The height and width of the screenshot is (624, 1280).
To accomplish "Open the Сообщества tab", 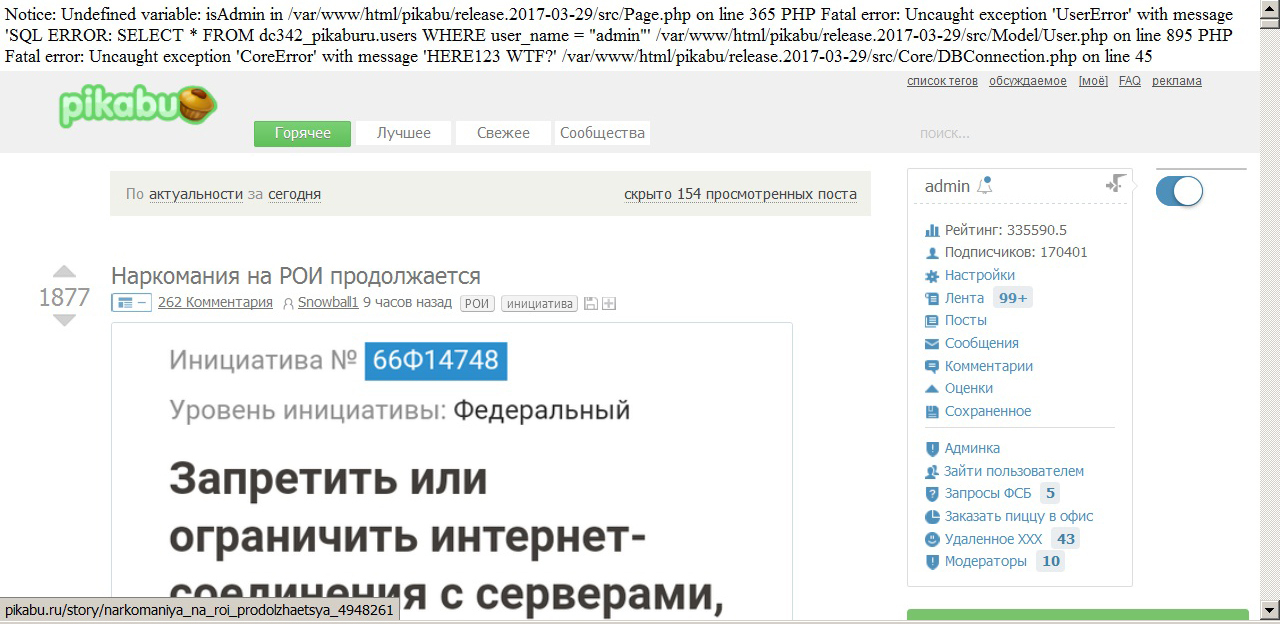I will (602, 133).
